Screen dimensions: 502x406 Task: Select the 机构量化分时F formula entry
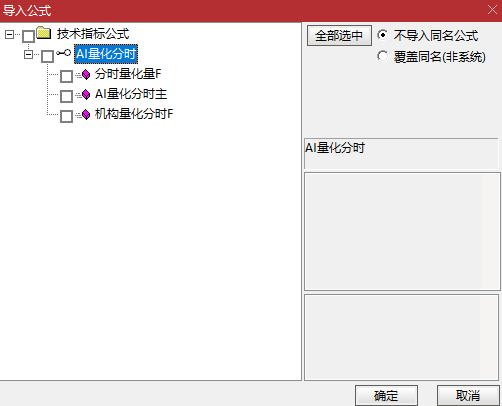click(x=134, y=114)
